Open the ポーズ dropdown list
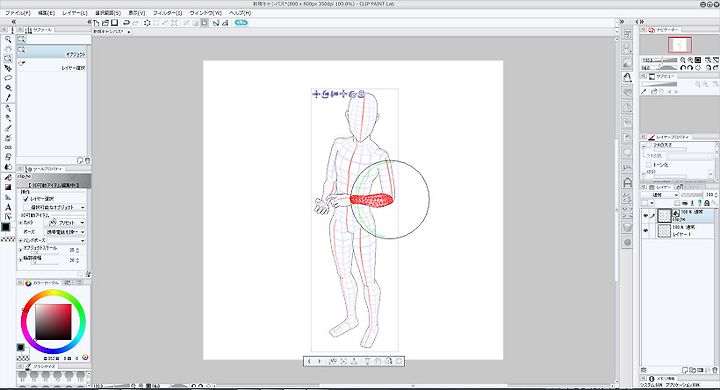This screenshot has height=390, width=720. tap(65, 232)
